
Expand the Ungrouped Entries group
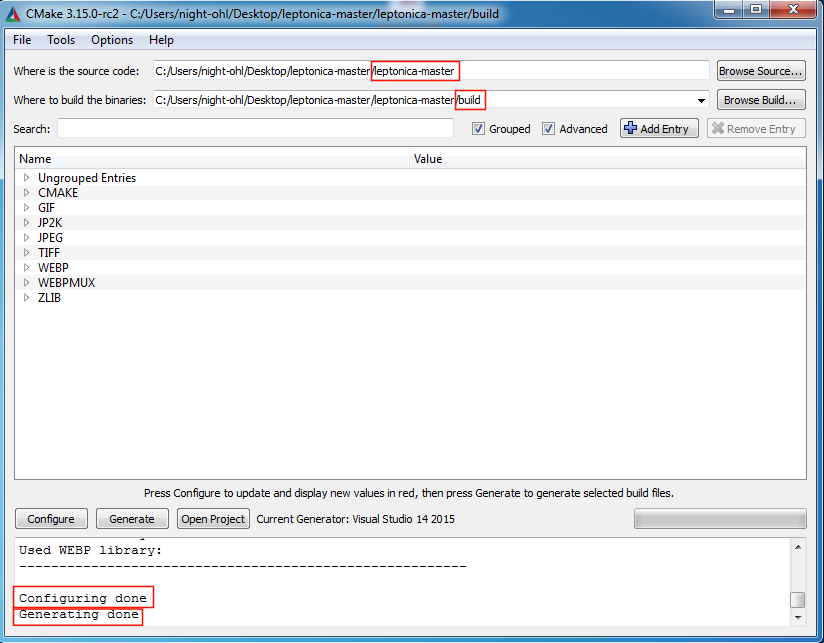coord(26,178)
